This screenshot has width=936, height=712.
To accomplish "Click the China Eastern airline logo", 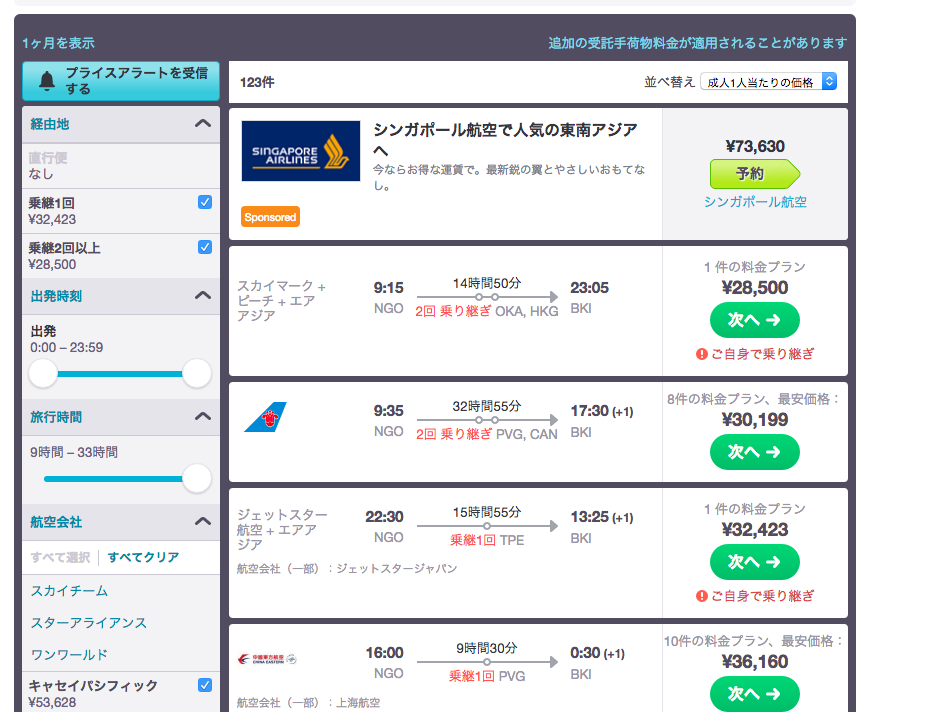I will point(267,659).
